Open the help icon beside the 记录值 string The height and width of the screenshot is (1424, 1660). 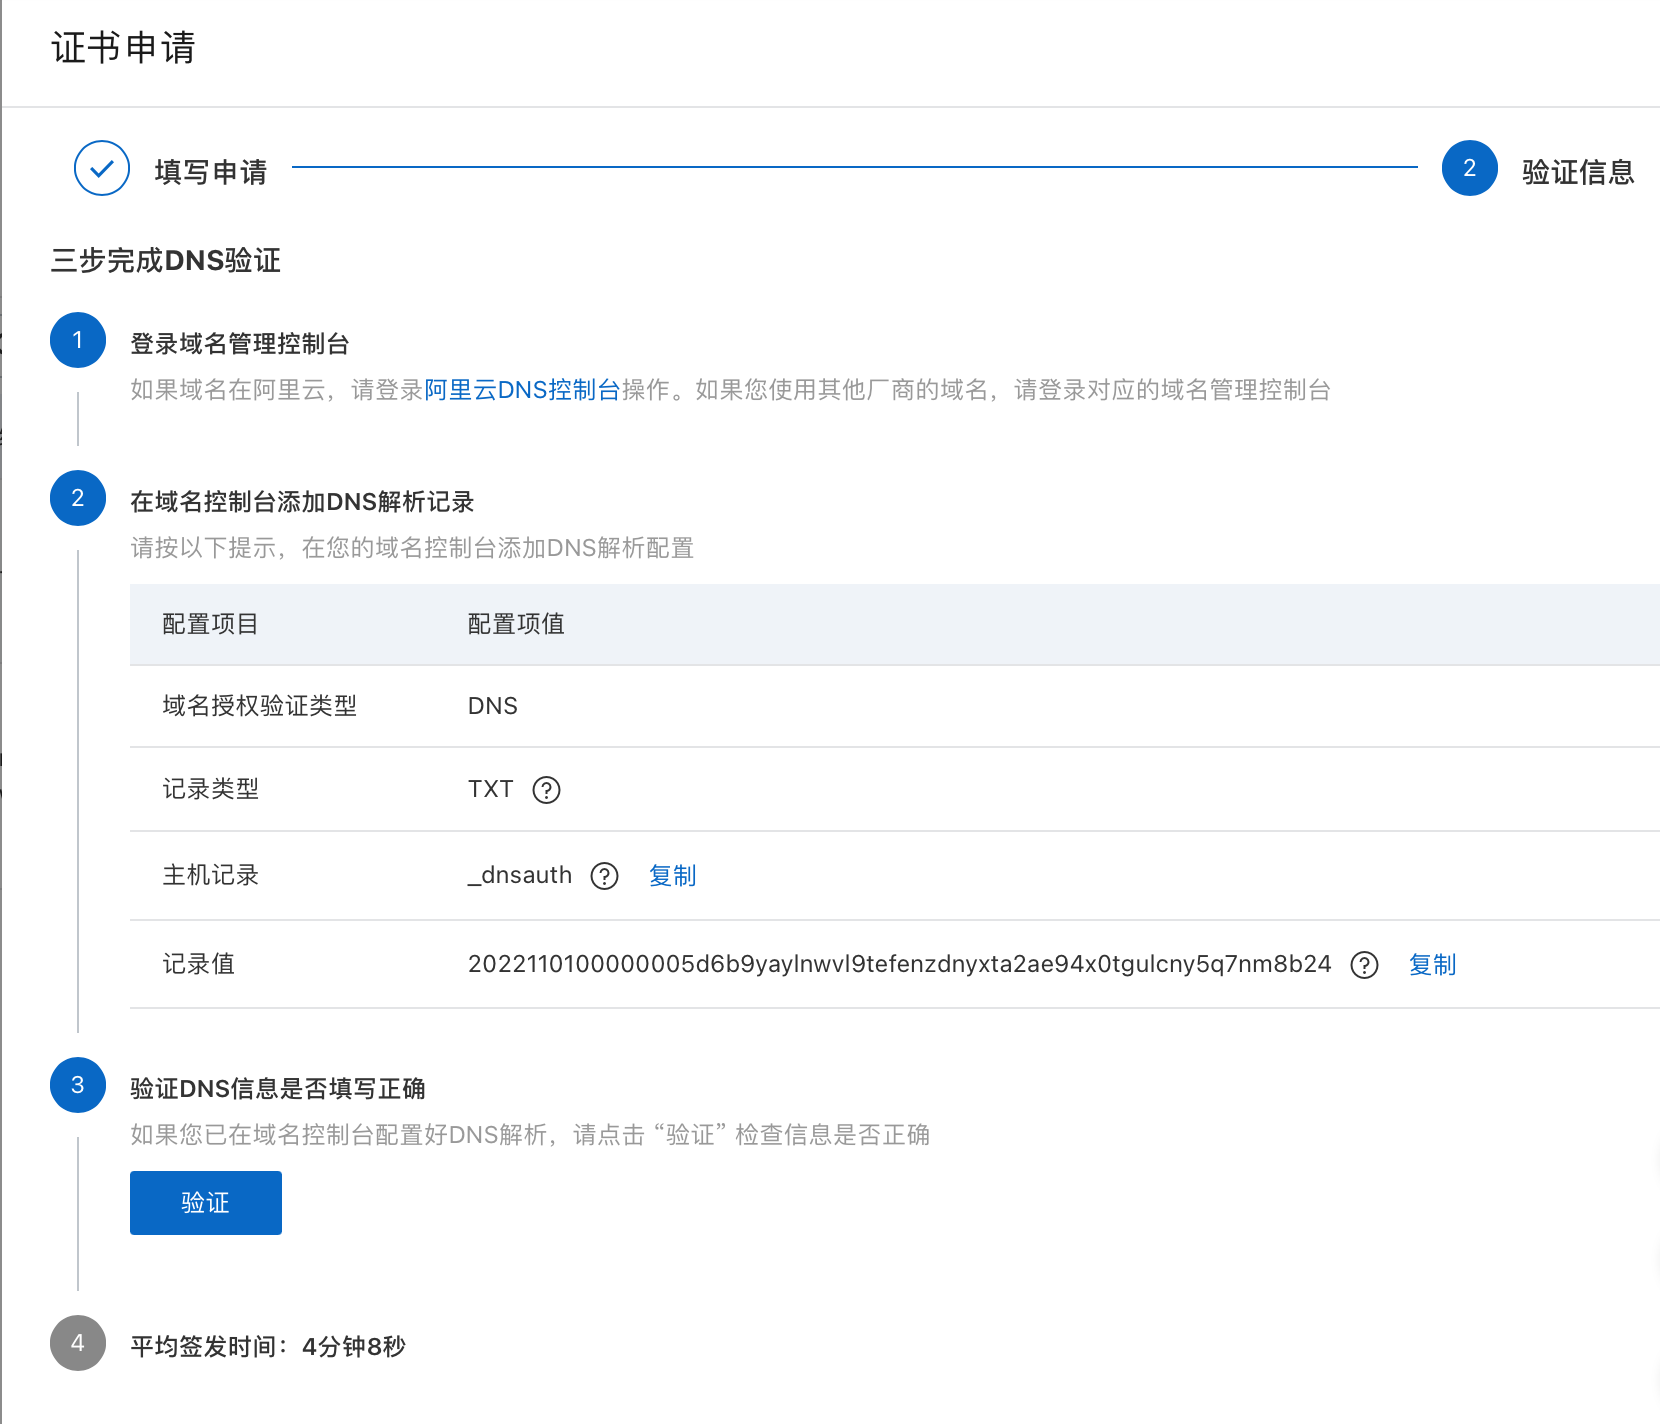click(x=1364, y=965)
